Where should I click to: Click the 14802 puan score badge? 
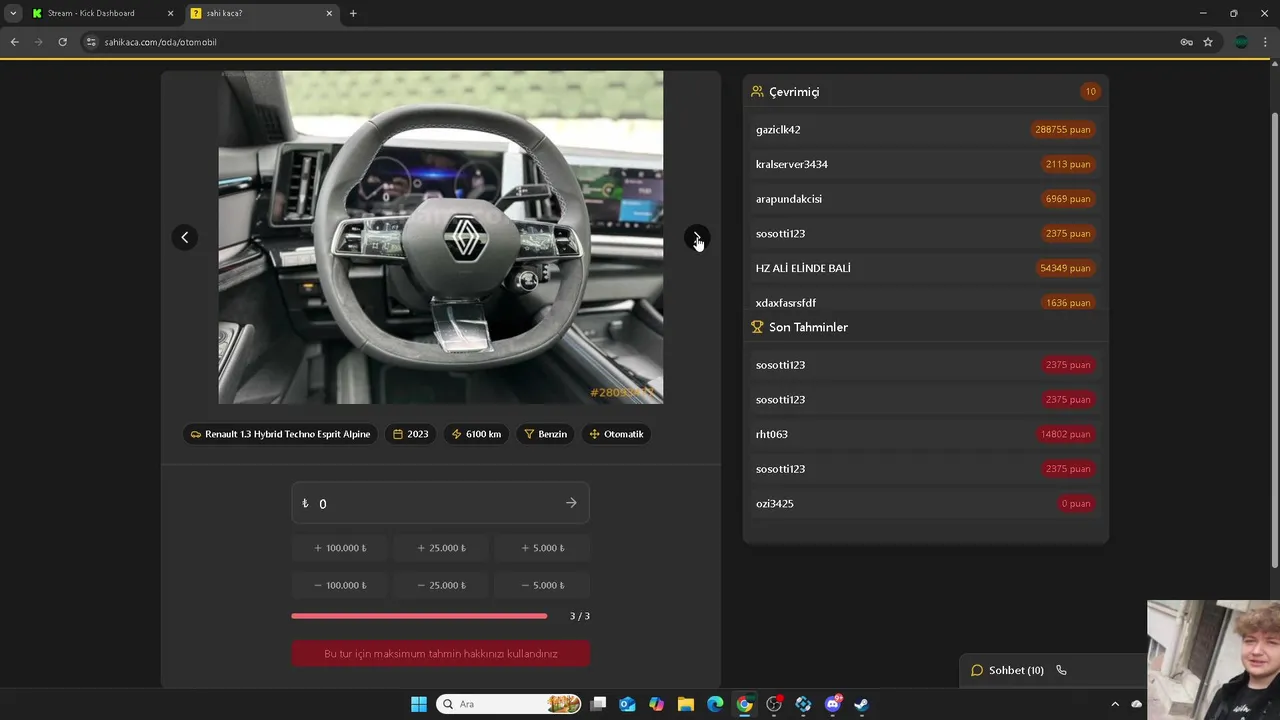pyautogui.click(x=1065, y=434)
